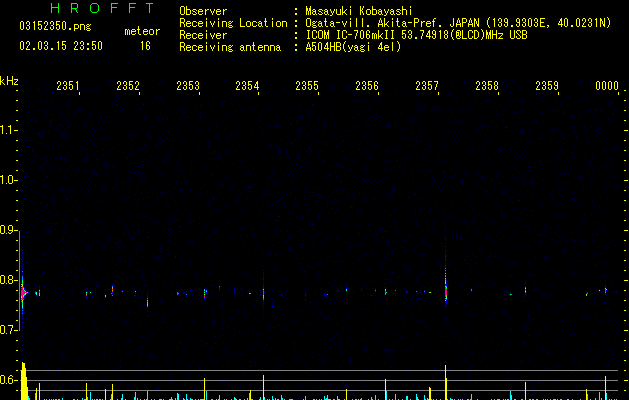Viewport: 629px width, 400px height.
Task: Click the bright echo at the spectrogram start
Action: (x=24, y=293)
